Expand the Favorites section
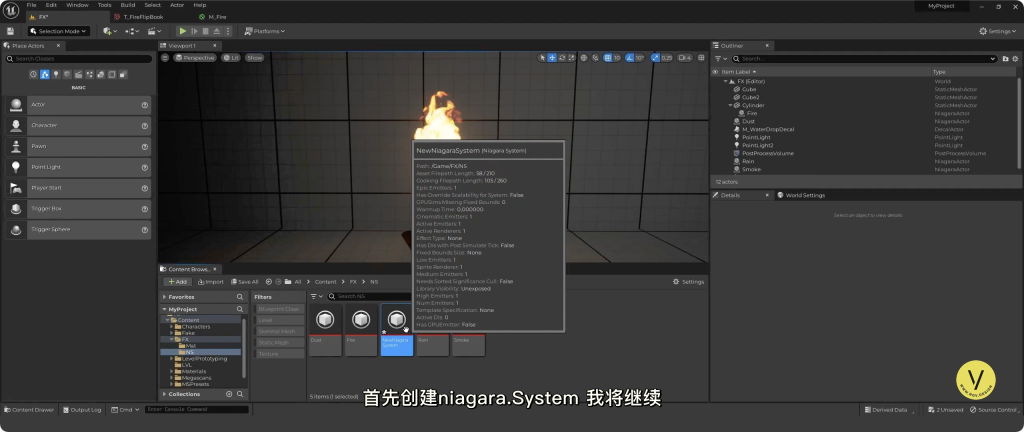This screenshot has width=1024, height=432. tap(165, 297)
